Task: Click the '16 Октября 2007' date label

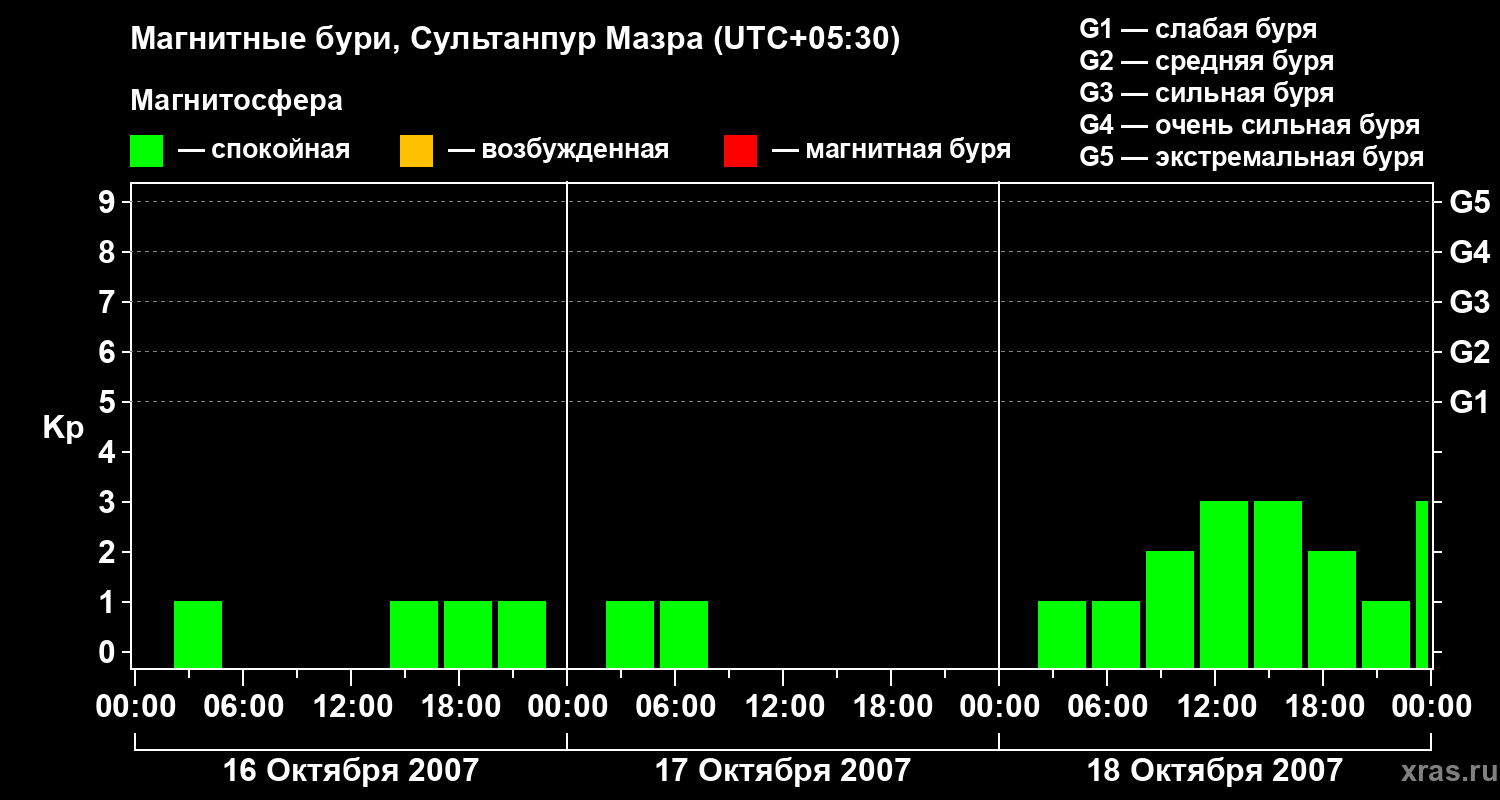Action: [x=350, y=770]
